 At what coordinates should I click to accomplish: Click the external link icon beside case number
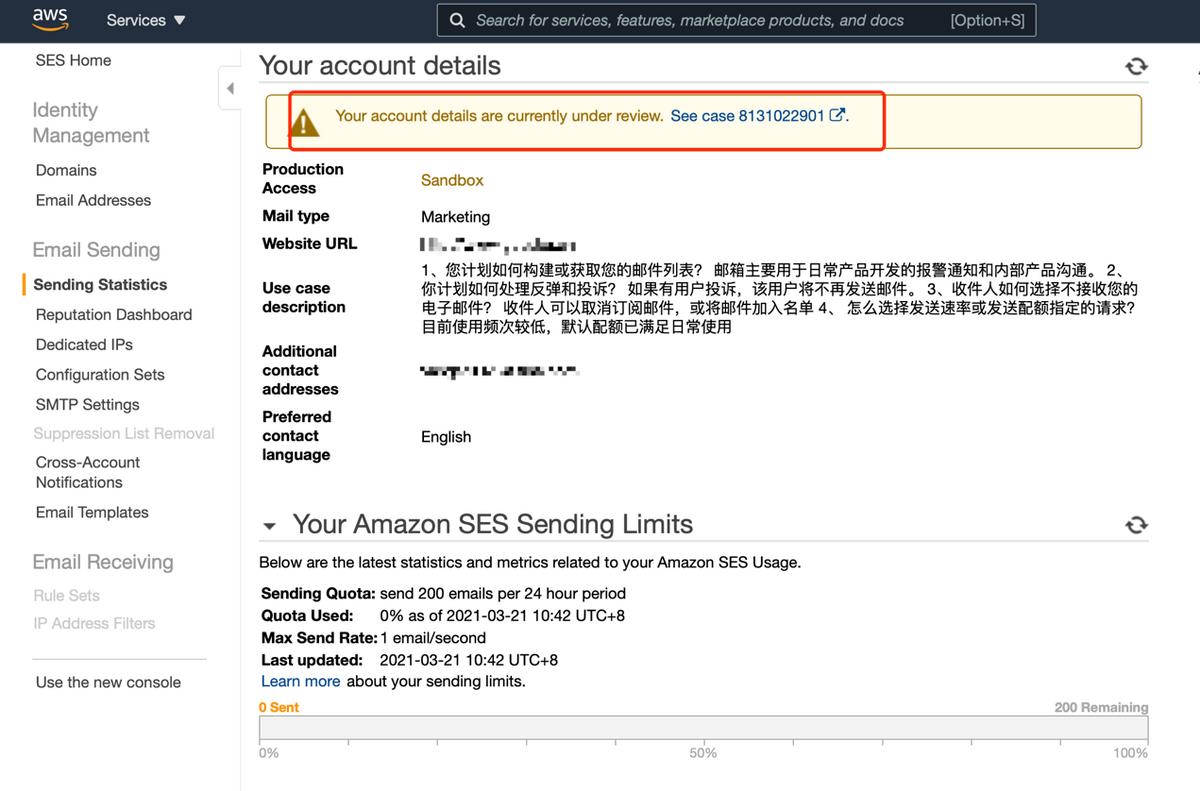pyautogui.click(x=837, y=115)
